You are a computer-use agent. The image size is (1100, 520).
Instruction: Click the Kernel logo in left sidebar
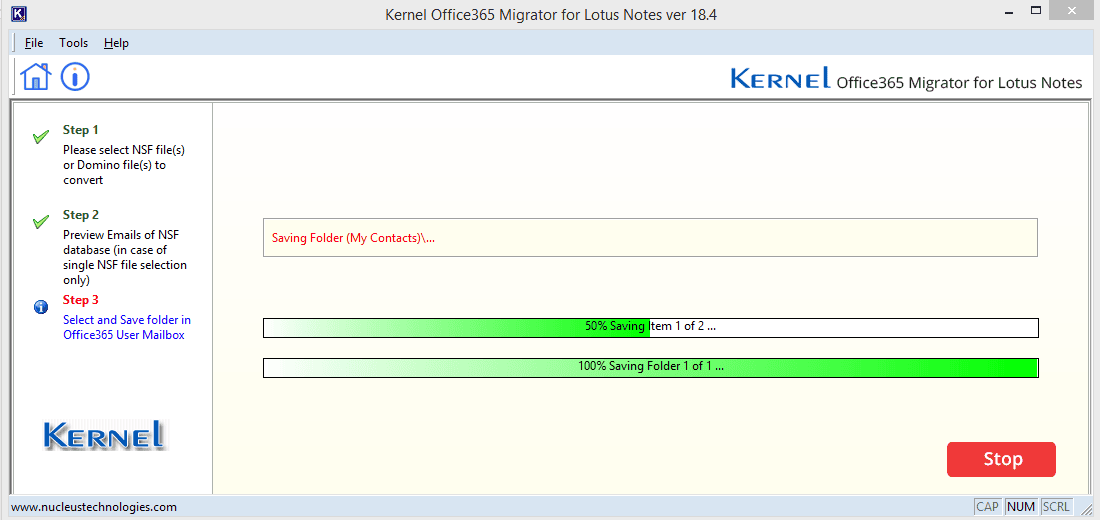click(x=104, y=435)
